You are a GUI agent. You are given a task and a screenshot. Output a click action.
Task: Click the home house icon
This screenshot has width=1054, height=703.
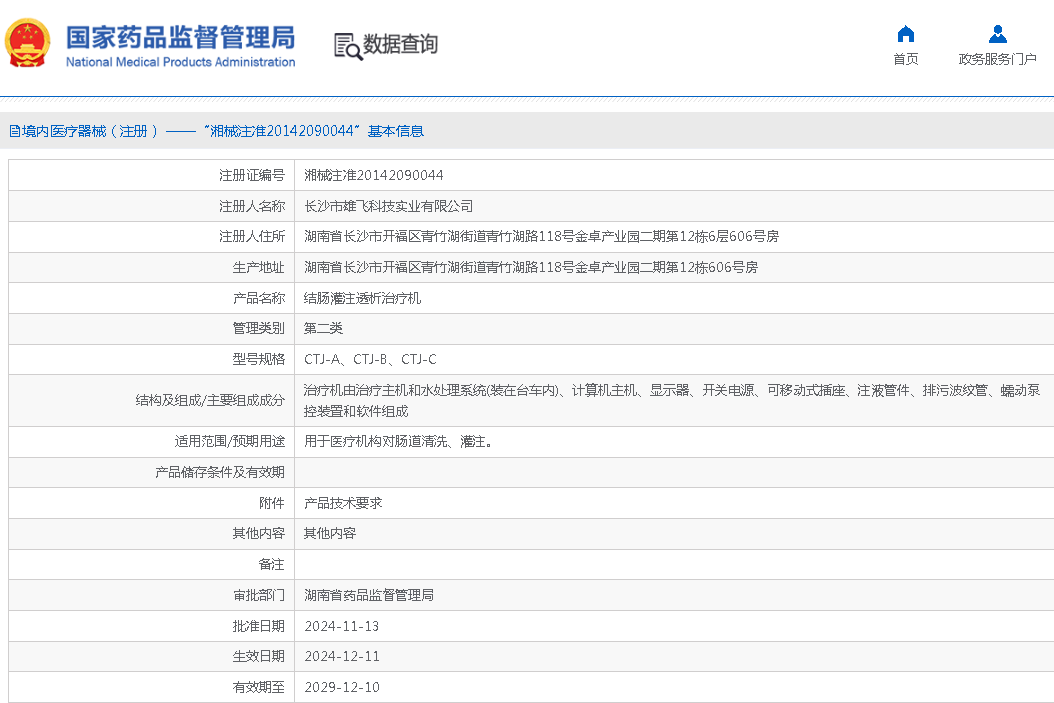coord(905,33)
